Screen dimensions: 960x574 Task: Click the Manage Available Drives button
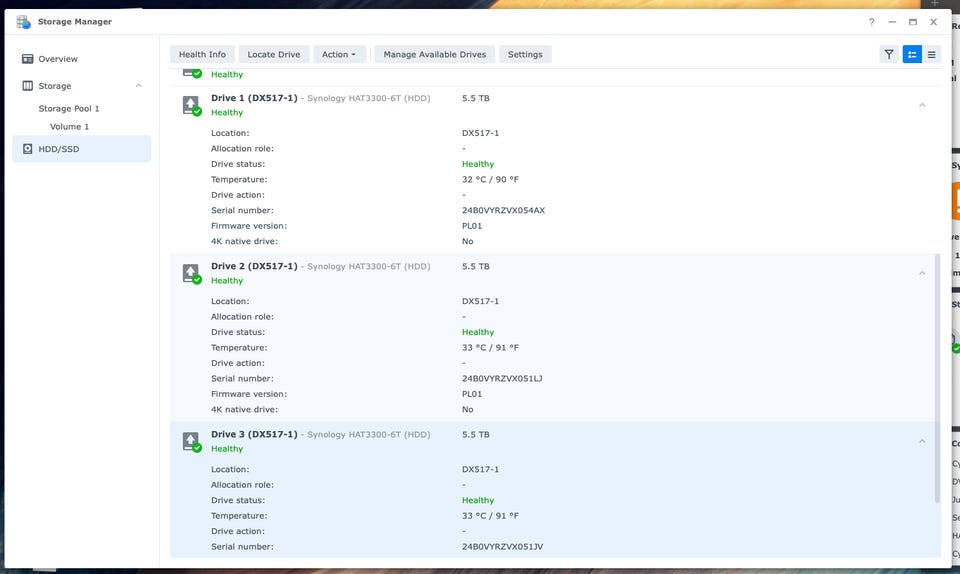[x=435, y=54]
